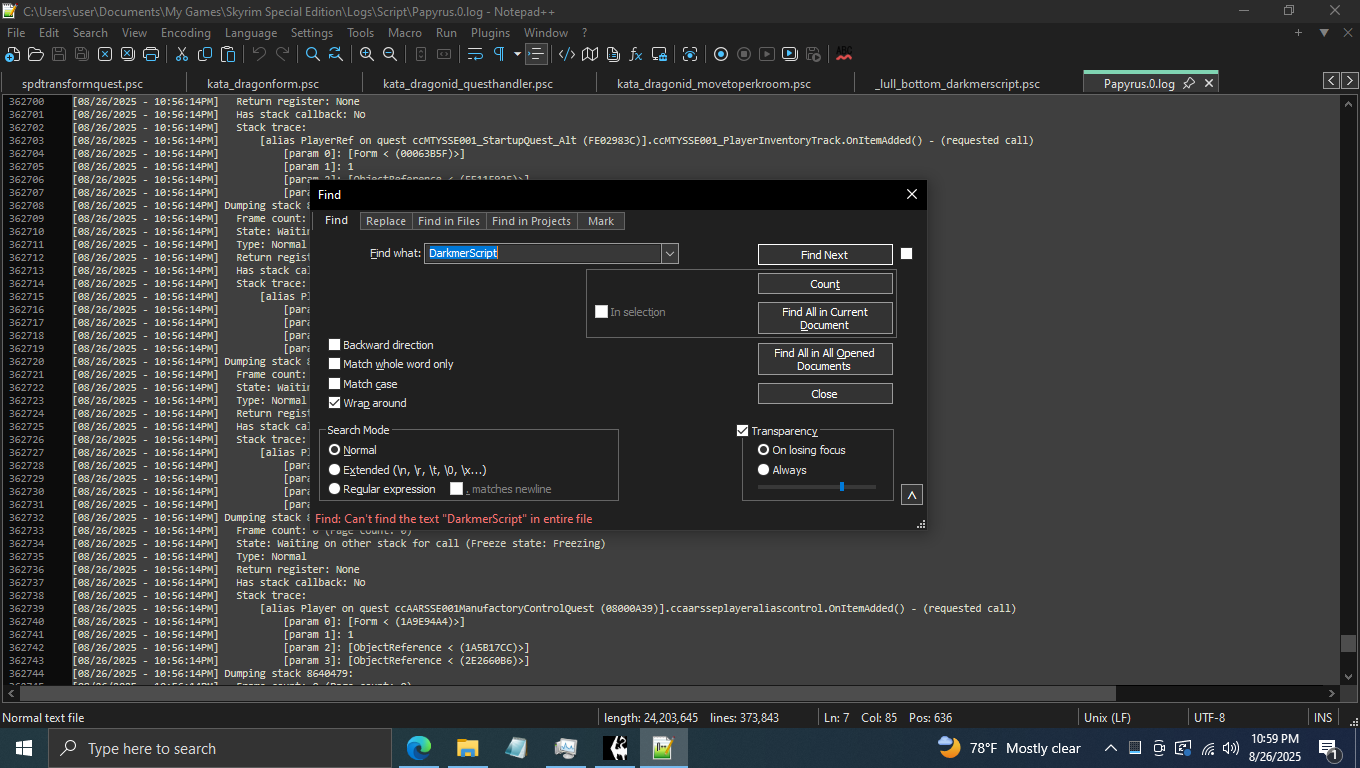The width and height of the screenshot is (1360, 768).
Task: Switch to kata_dragonform.psc tab
Action: (263, 84)
